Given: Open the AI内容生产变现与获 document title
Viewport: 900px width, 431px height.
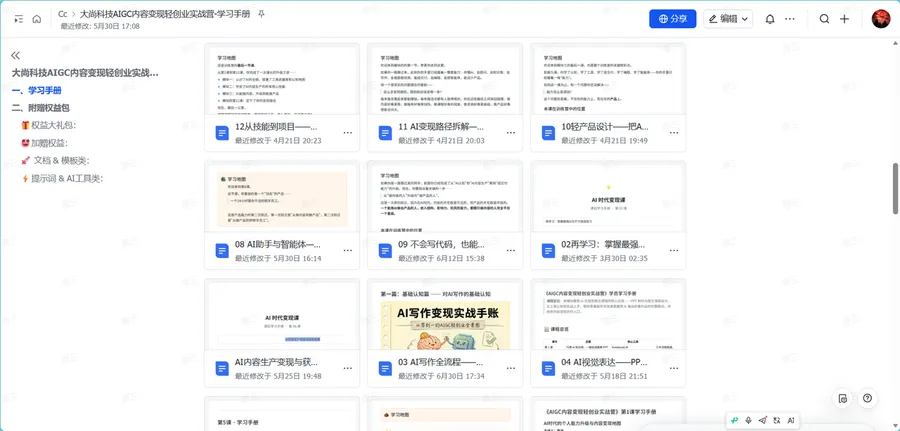Looking at the screenshot, I should click(276, 363).
